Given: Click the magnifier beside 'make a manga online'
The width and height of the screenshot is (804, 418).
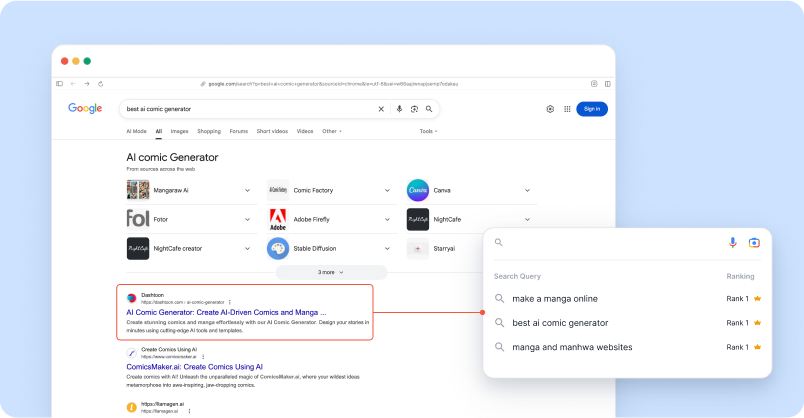Looking at the screenshot, I should [499, 298].
